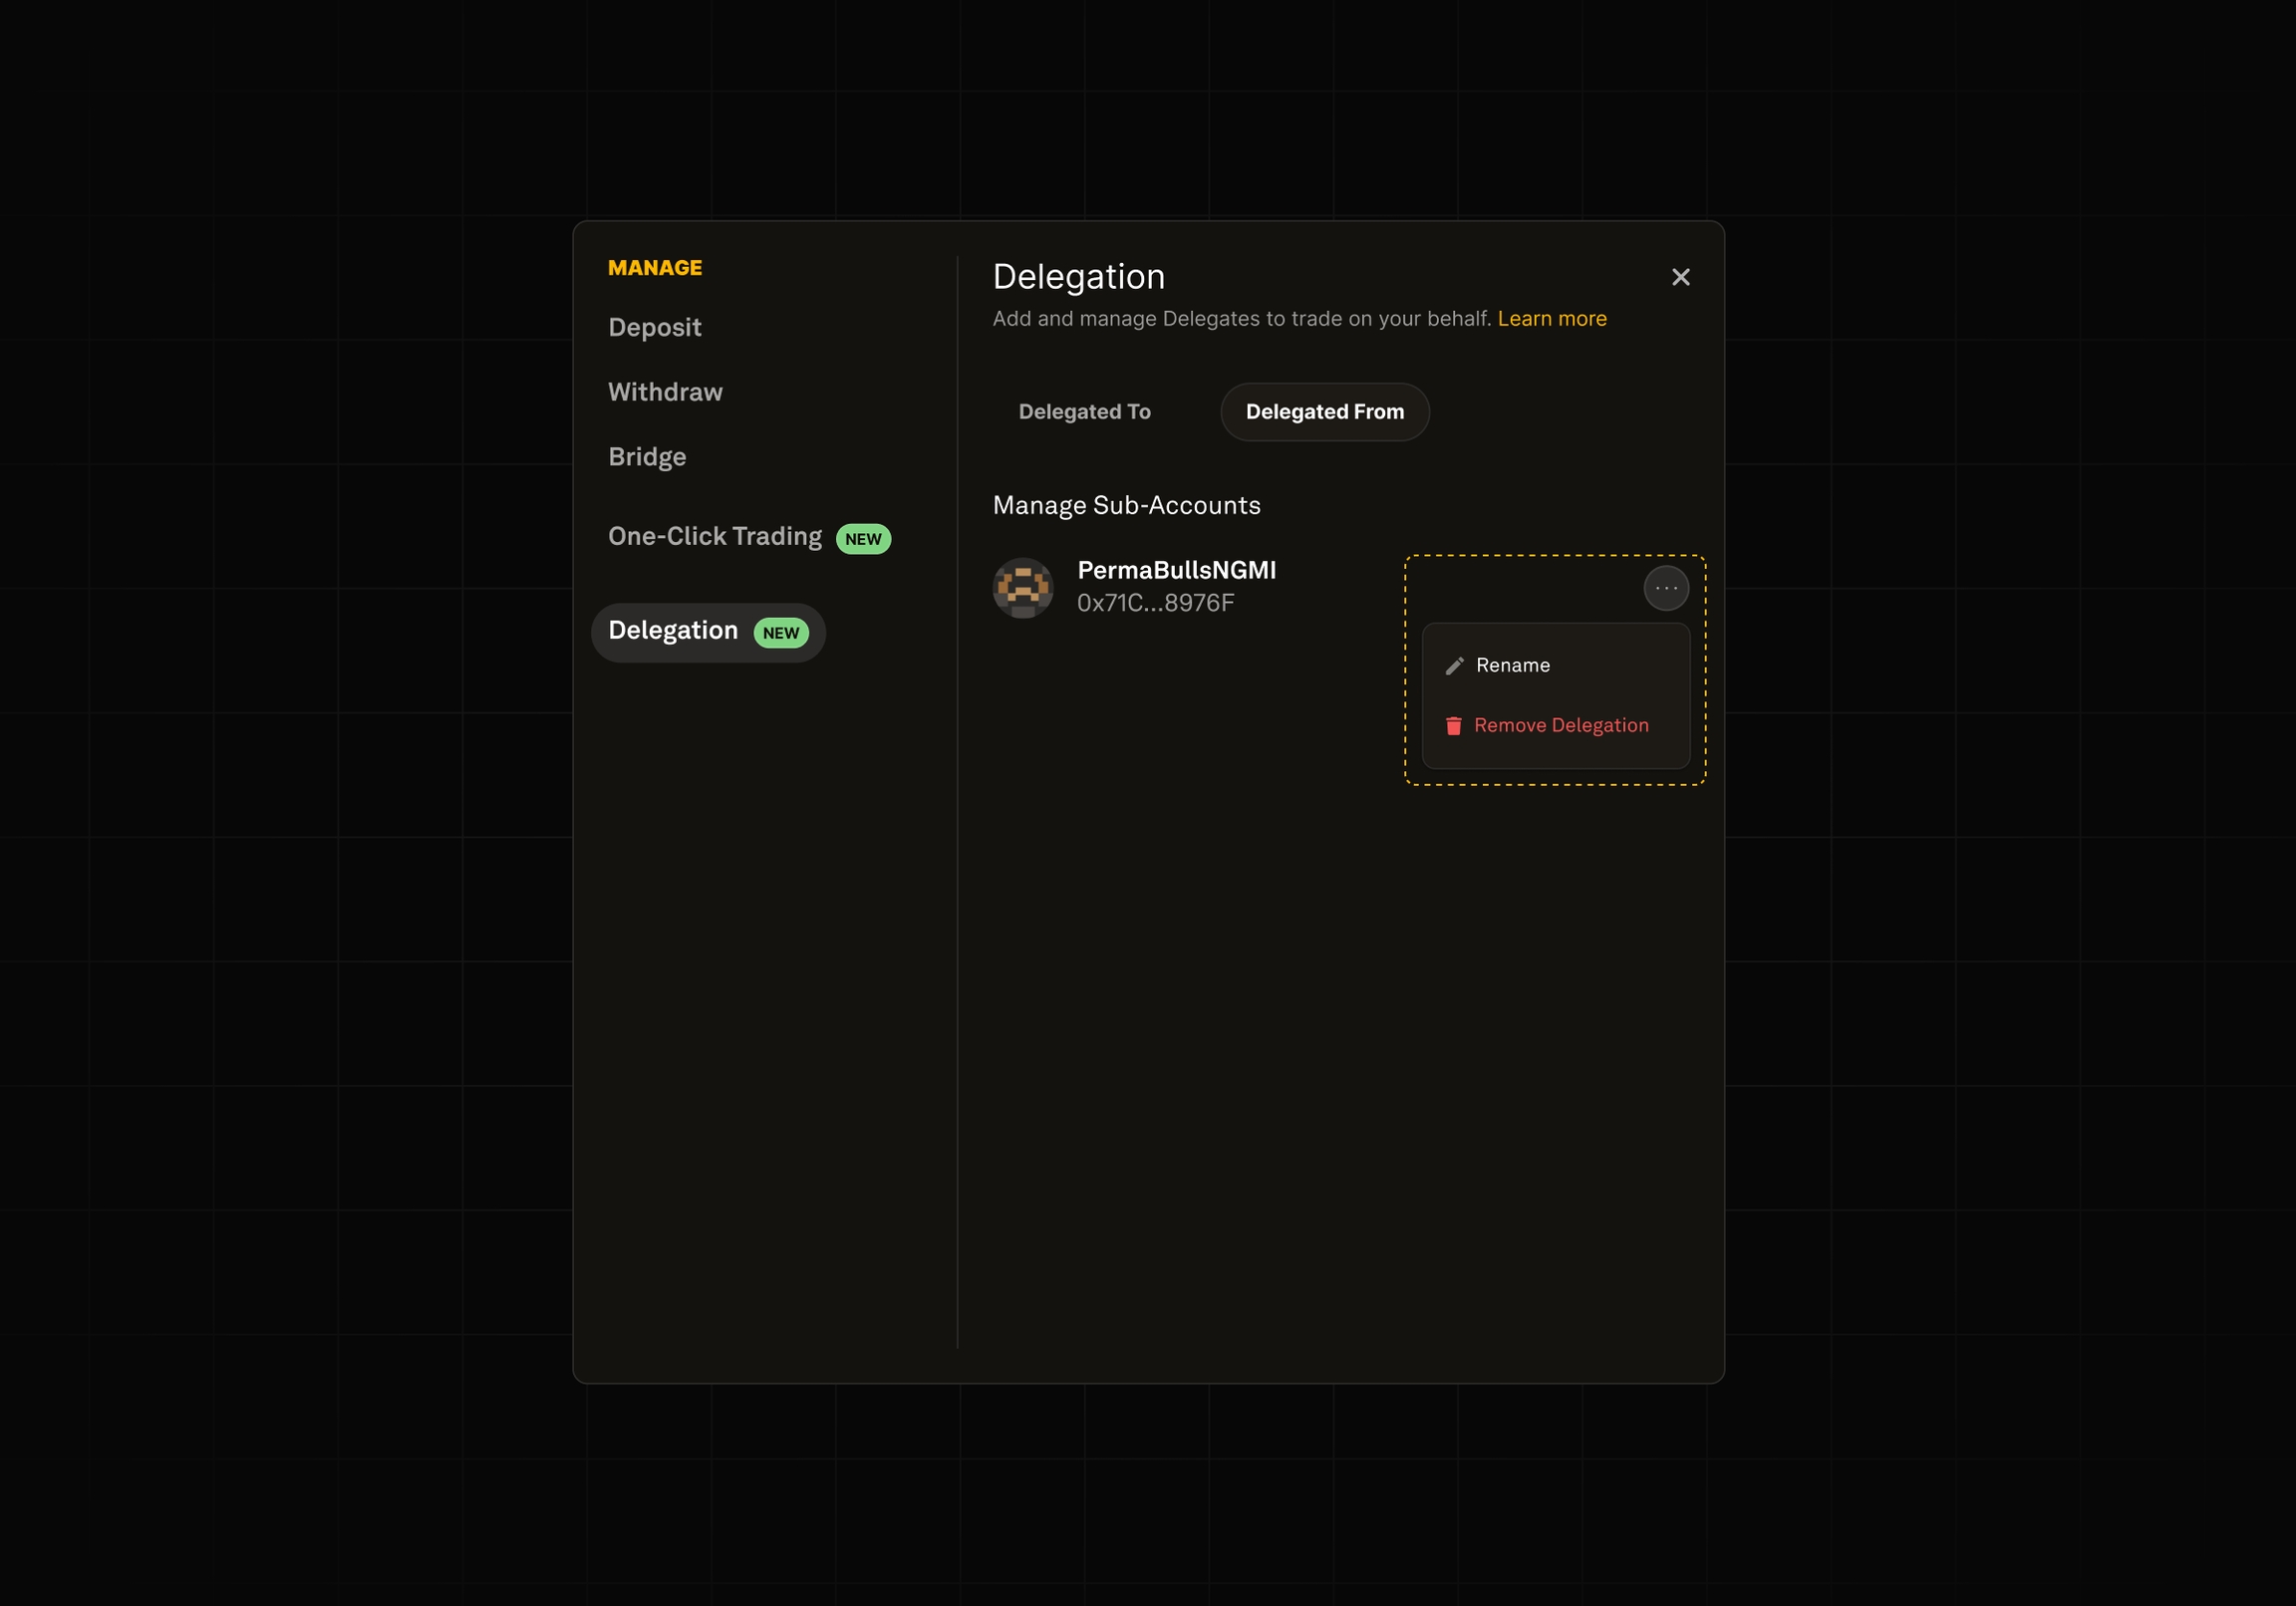Click the pencil icon beside Rename
The image size is (2296, 1606).
coord(1455,666)
